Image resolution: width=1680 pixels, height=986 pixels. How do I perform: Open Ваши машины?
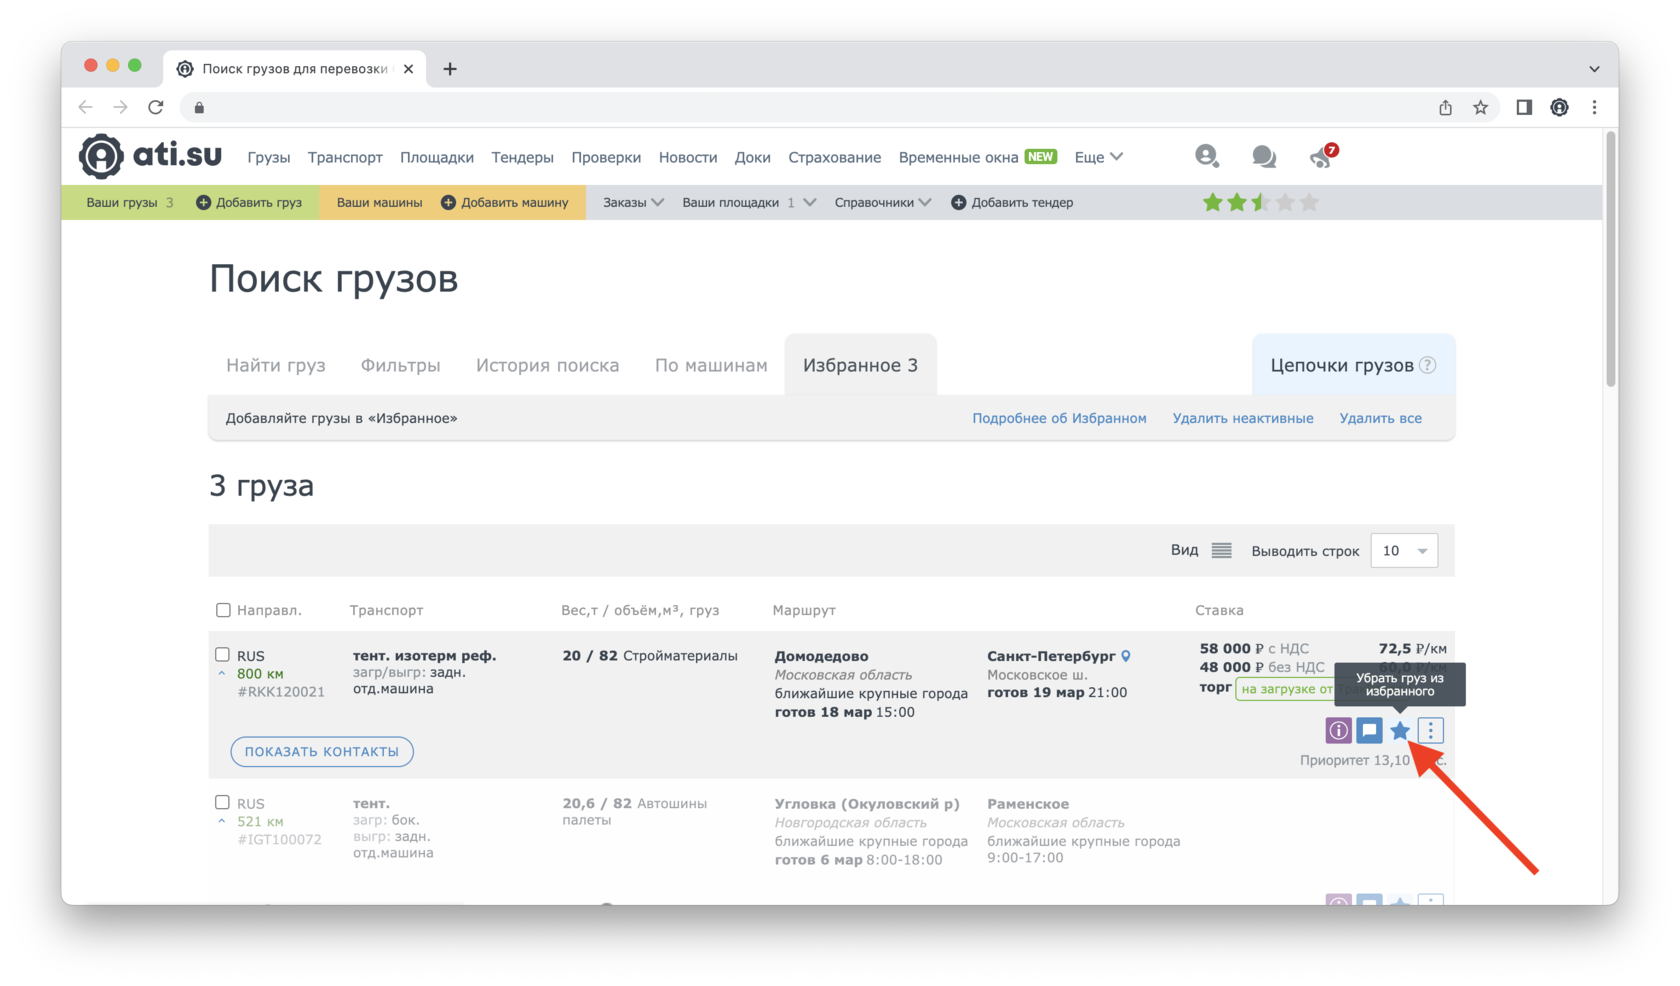pos(379,202)
